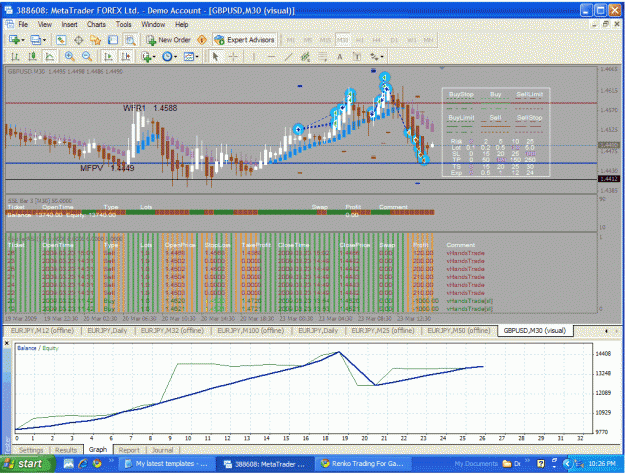Open the tester Results tab
625x474 pixels.
(x=66, y=450)
